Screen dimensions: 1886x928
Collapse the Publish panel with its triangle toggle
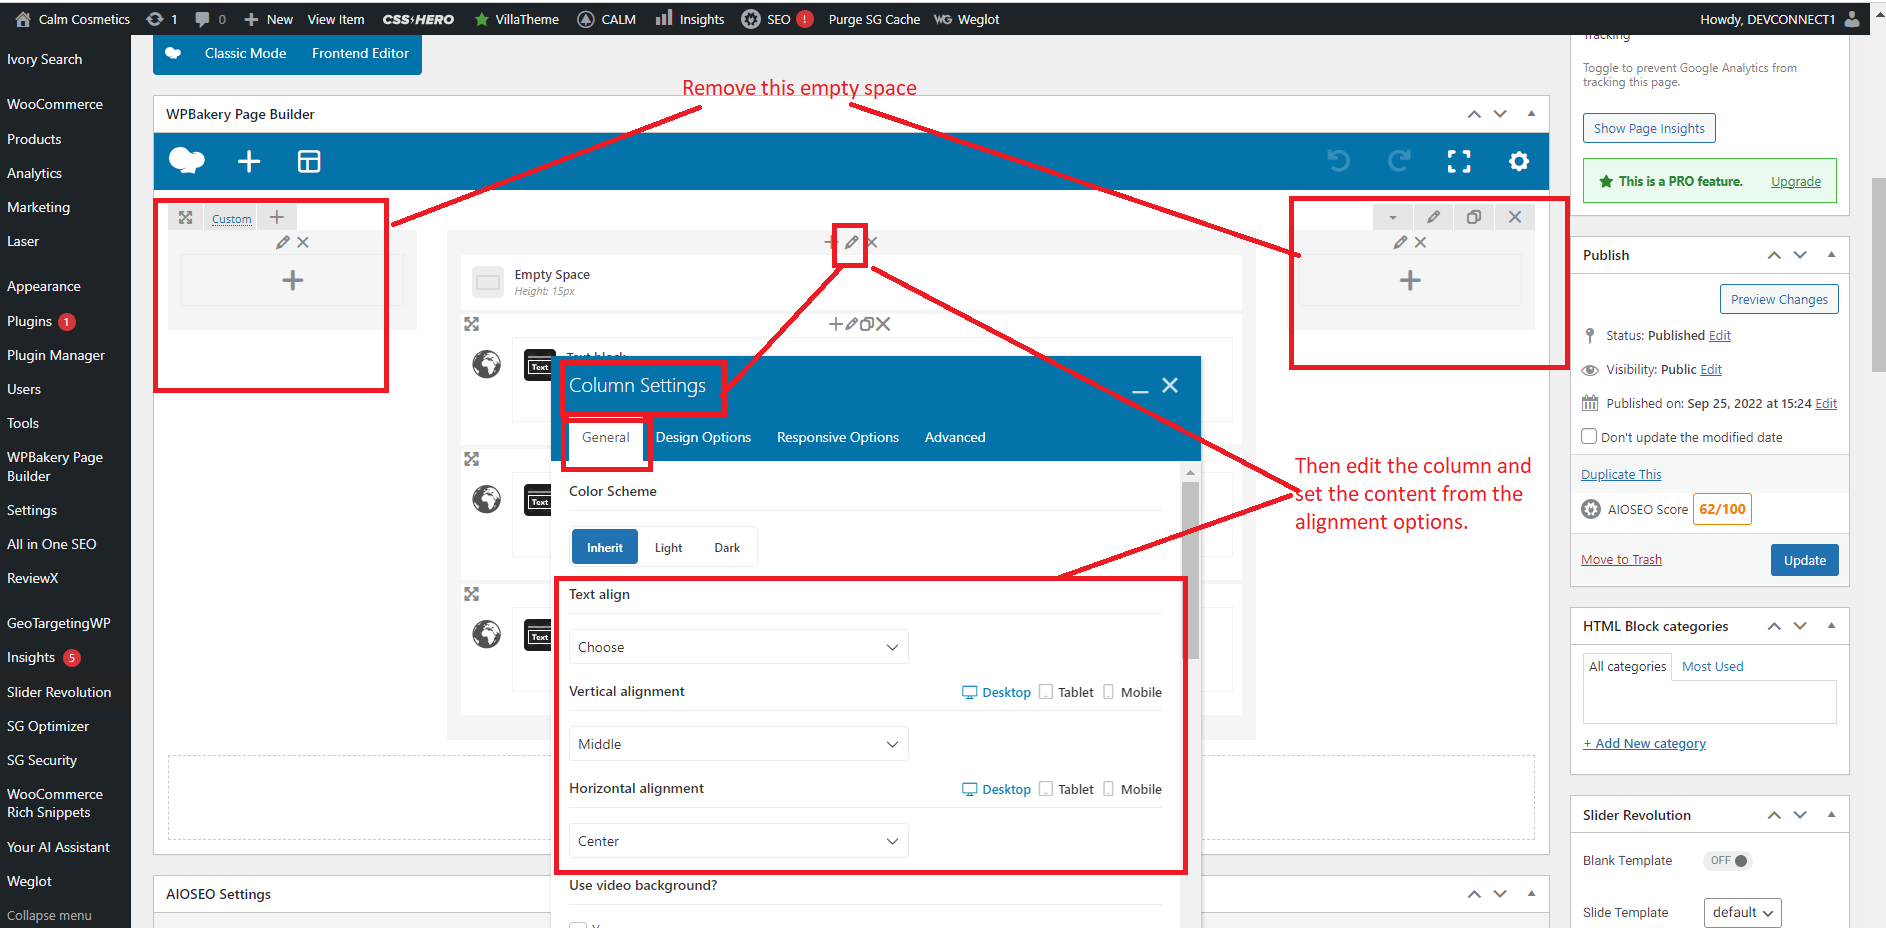pos(1831,255)
